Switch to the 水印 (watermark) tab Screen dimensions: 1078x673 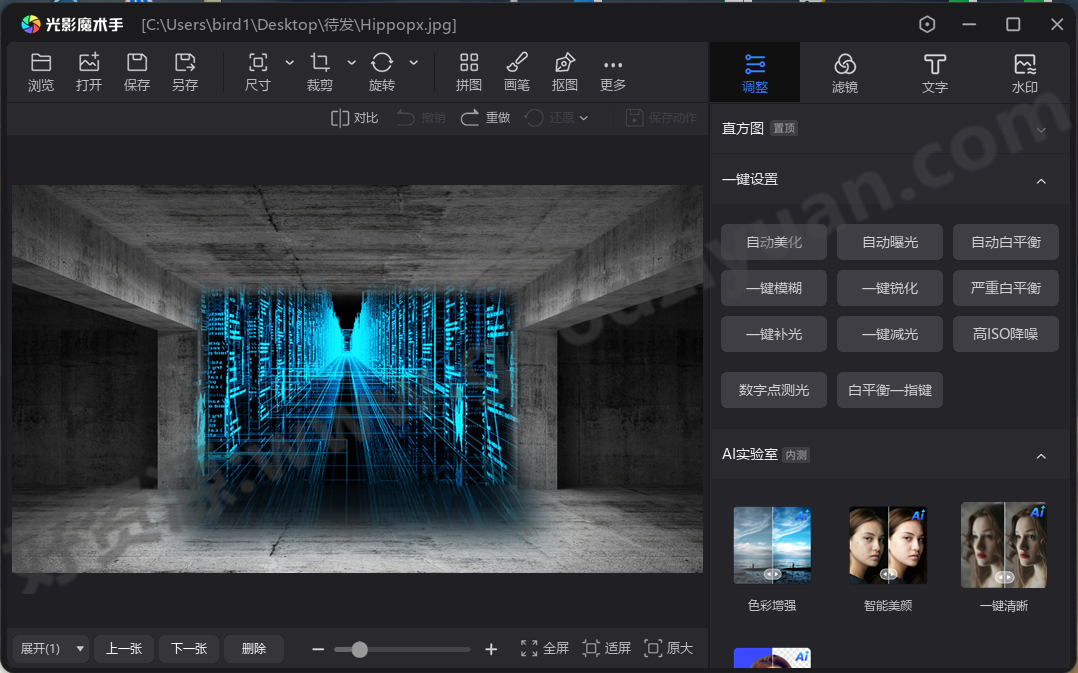point(1024,72)
